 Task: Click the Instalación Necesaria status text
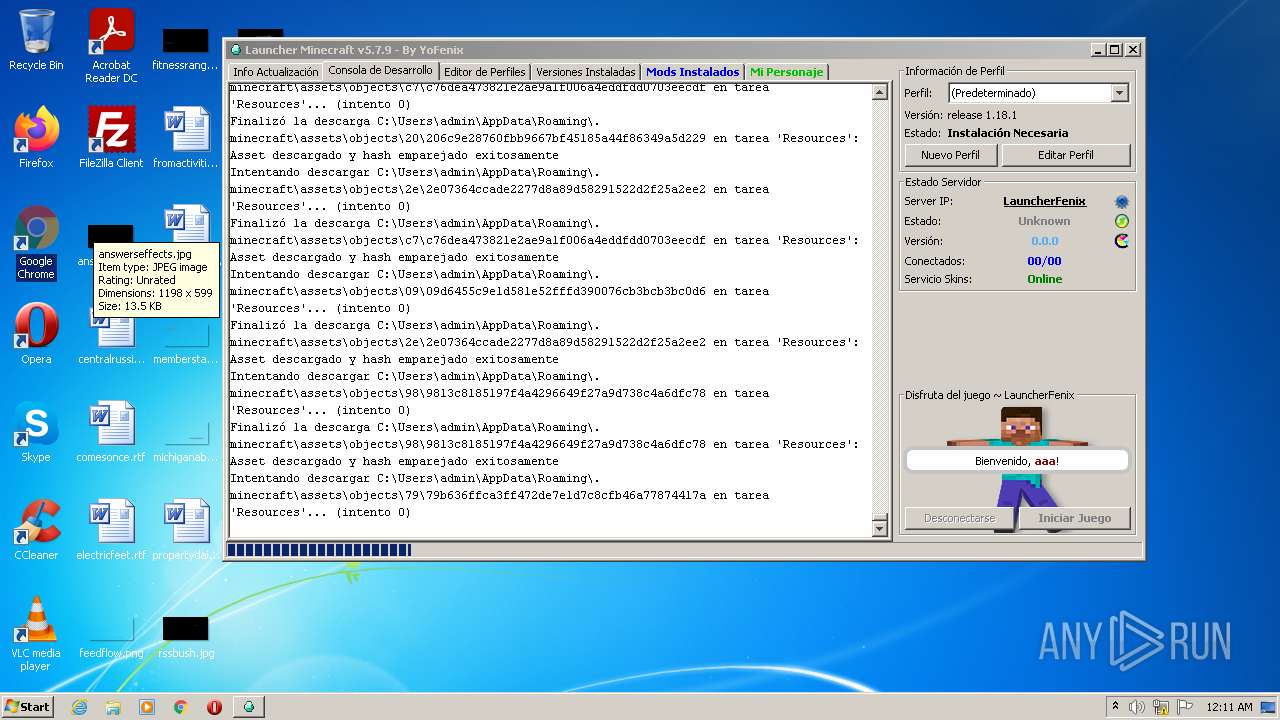[x=1008, y=133]
